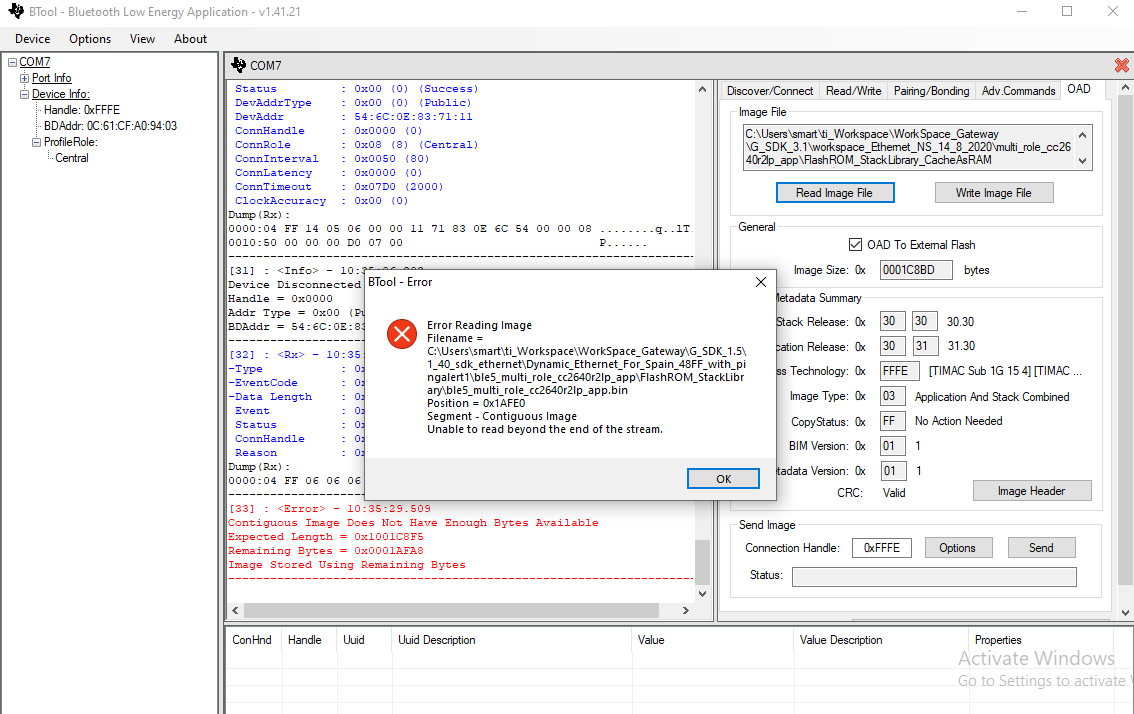This screenshot has height=714, width=1134.
Task: Click log pane scroll down arrow
Action: click(x=702, y=594)
